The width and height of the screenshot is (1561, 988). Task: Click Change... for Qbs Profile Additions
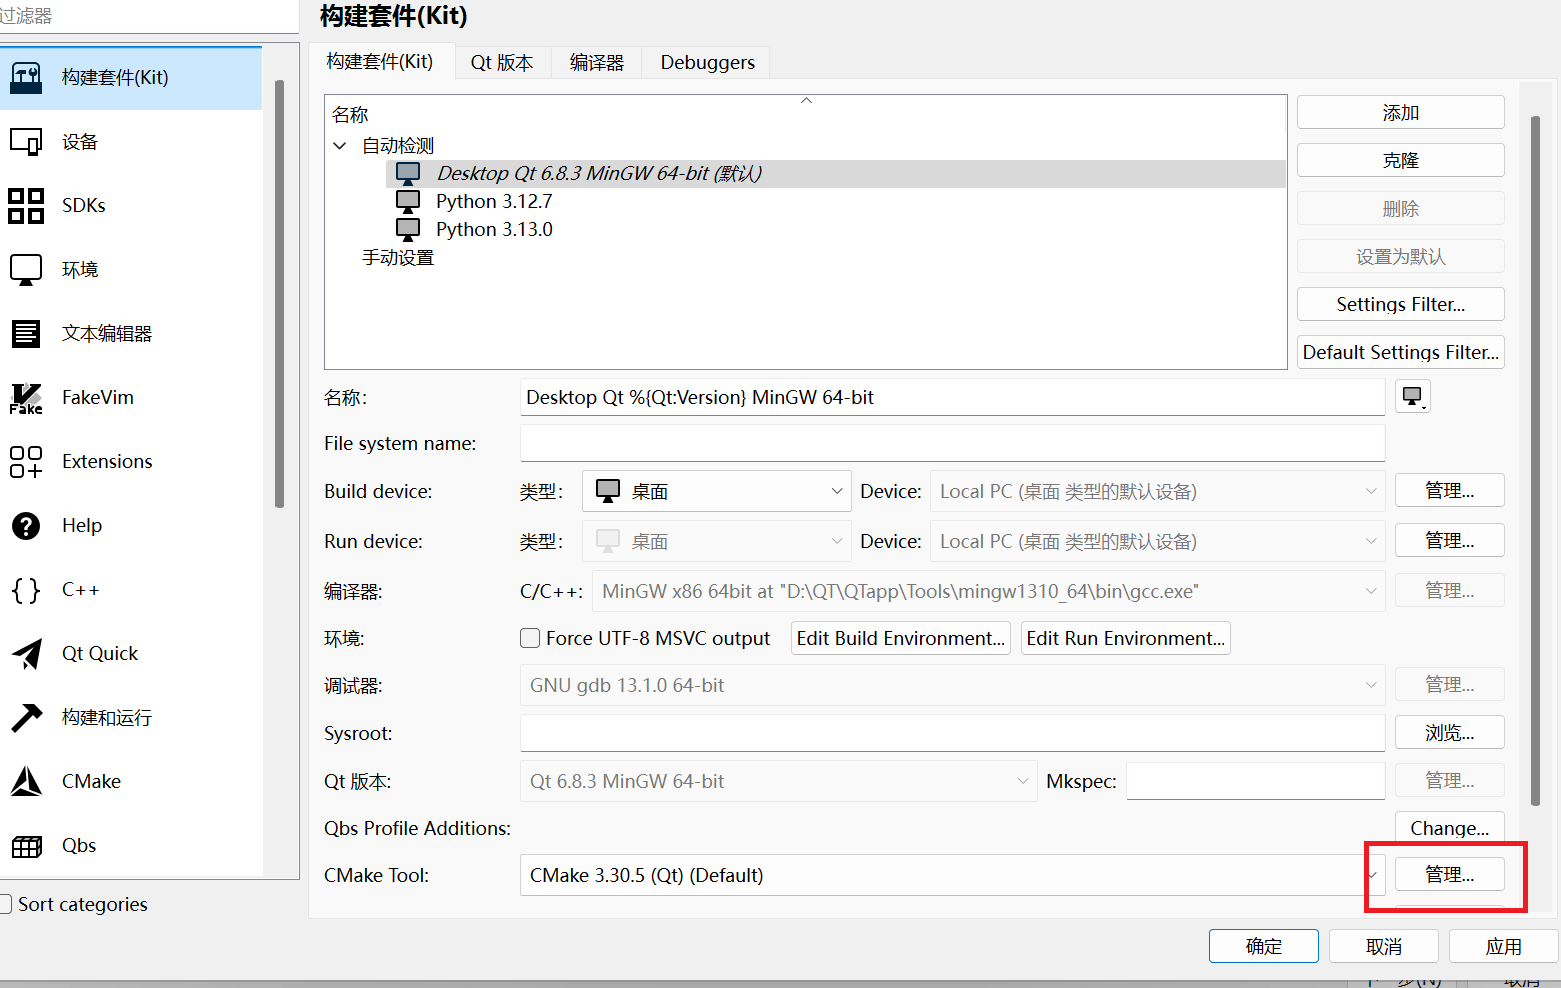(1450, 828)
